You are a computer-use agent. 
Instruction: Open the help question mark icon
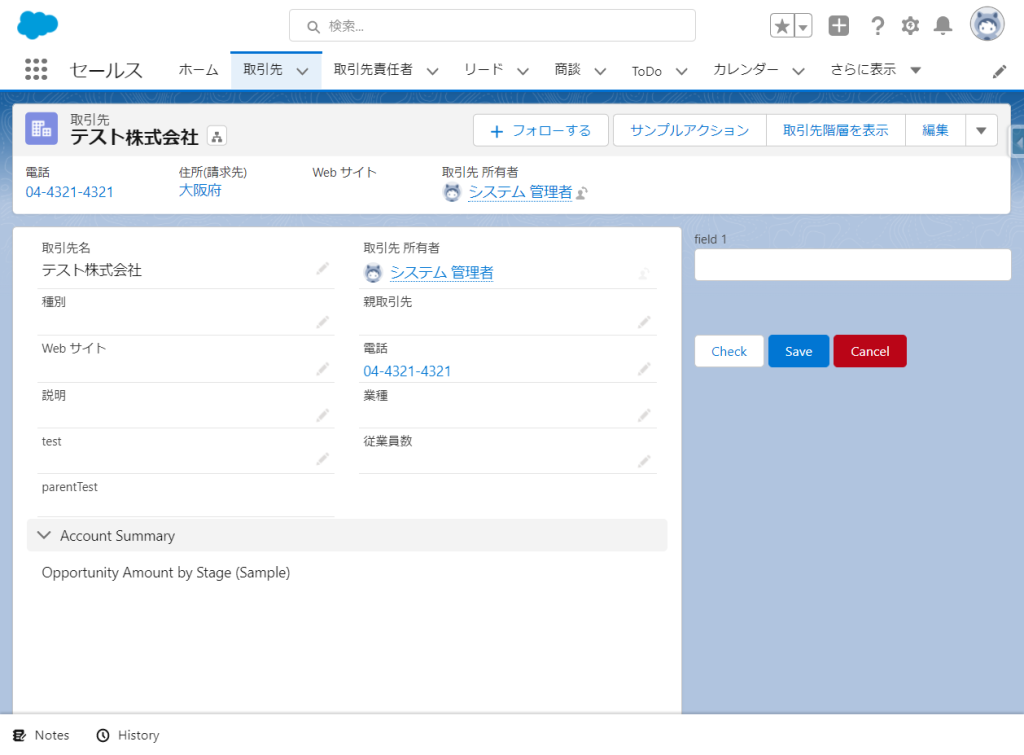click(877, 25)
